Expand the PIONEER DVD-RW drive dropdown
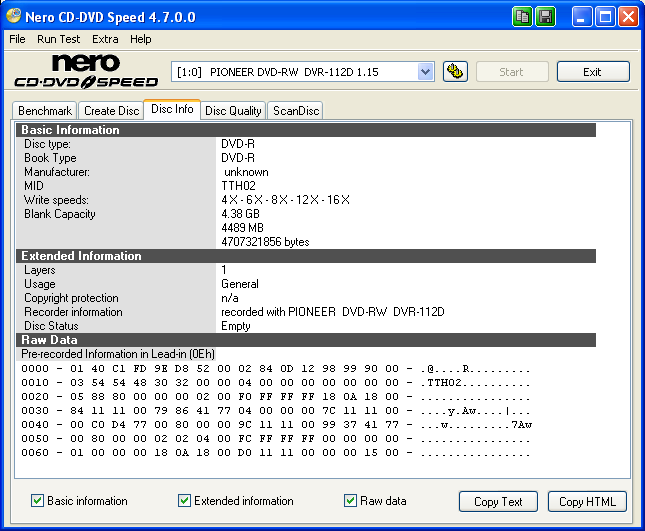The height and width of the screenshot is (531, 645). 425,72
